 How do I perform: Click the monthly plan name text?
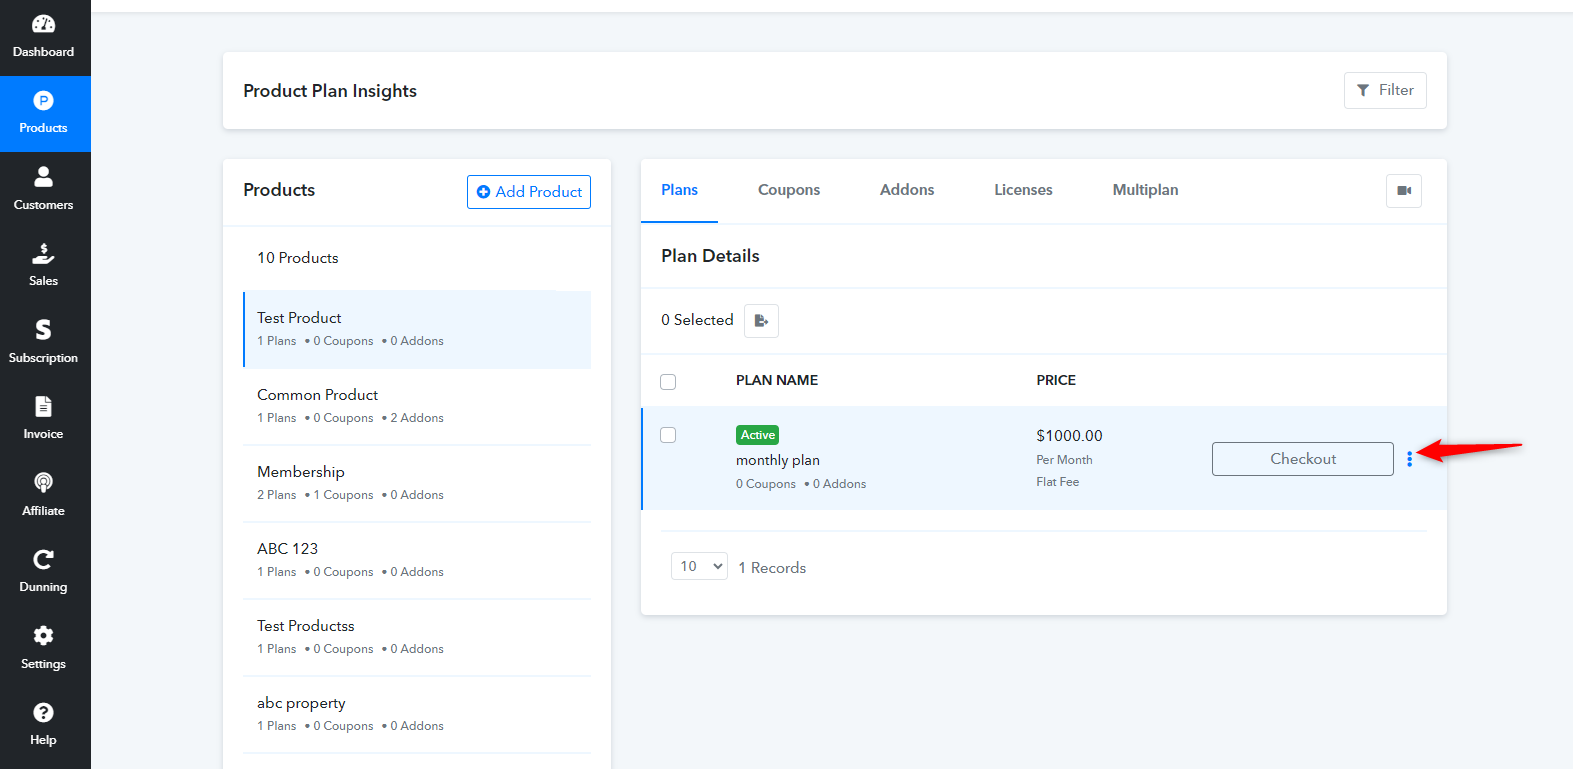coord(778,460)
